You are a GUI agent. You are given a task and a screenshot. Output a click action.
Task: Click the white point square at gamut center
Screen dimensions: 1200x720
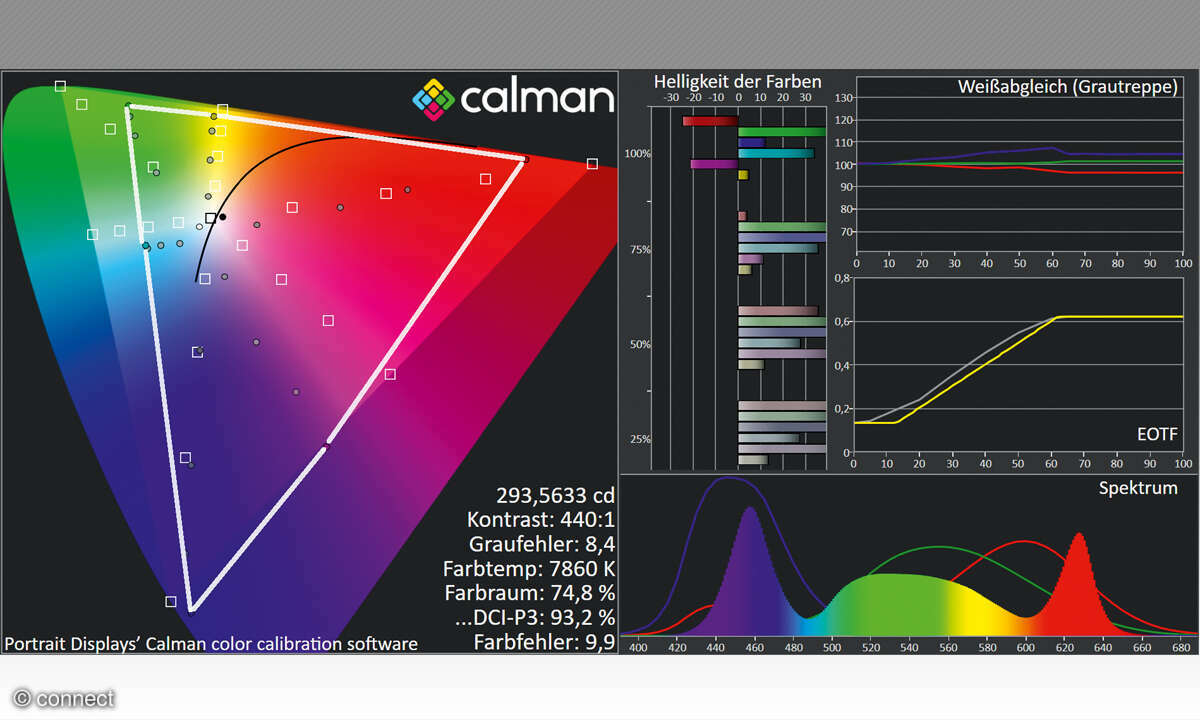point(210,218)
